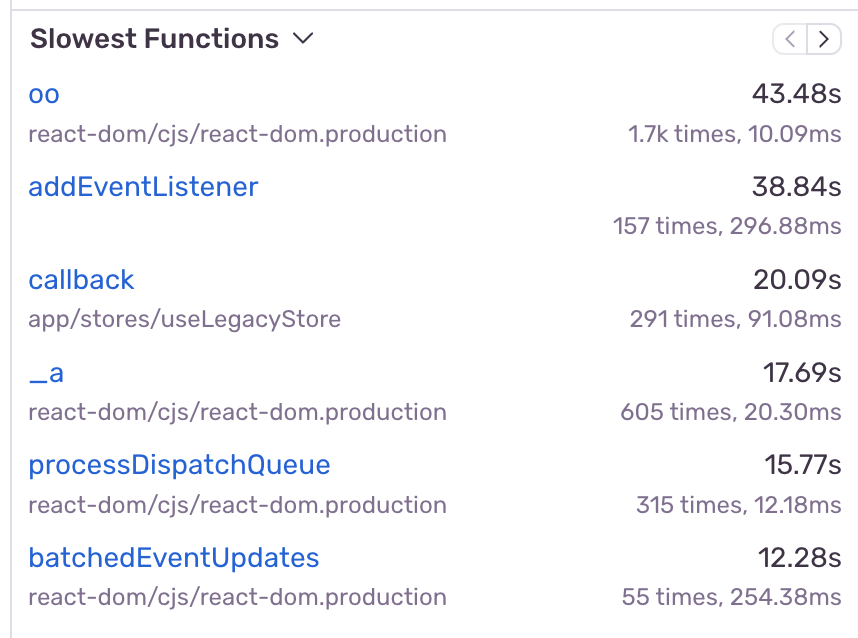Click the '315 times, 12.18ms' stat

pyautogui.click(x=738, y=505)
